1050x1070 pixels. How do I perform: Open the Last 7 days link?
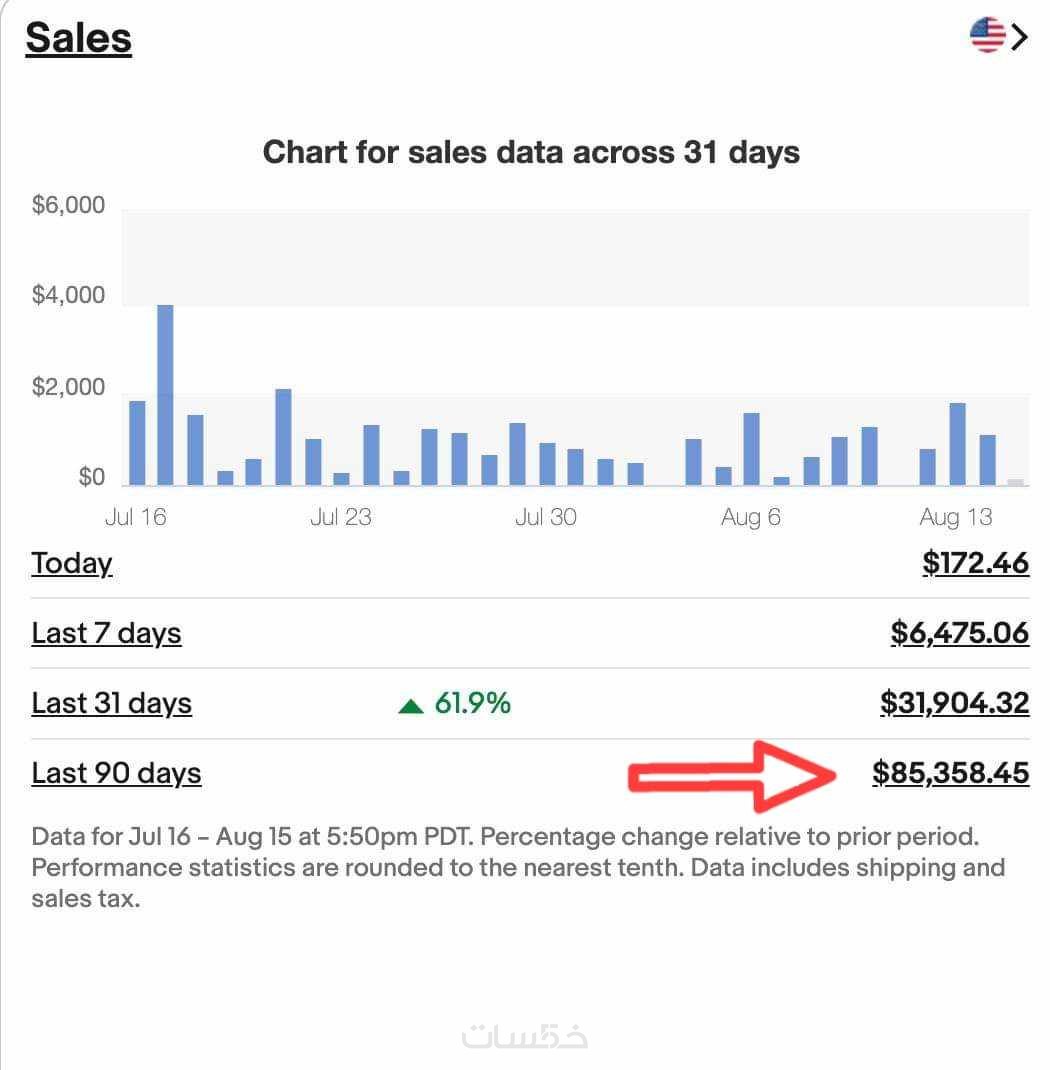point(106,633)
